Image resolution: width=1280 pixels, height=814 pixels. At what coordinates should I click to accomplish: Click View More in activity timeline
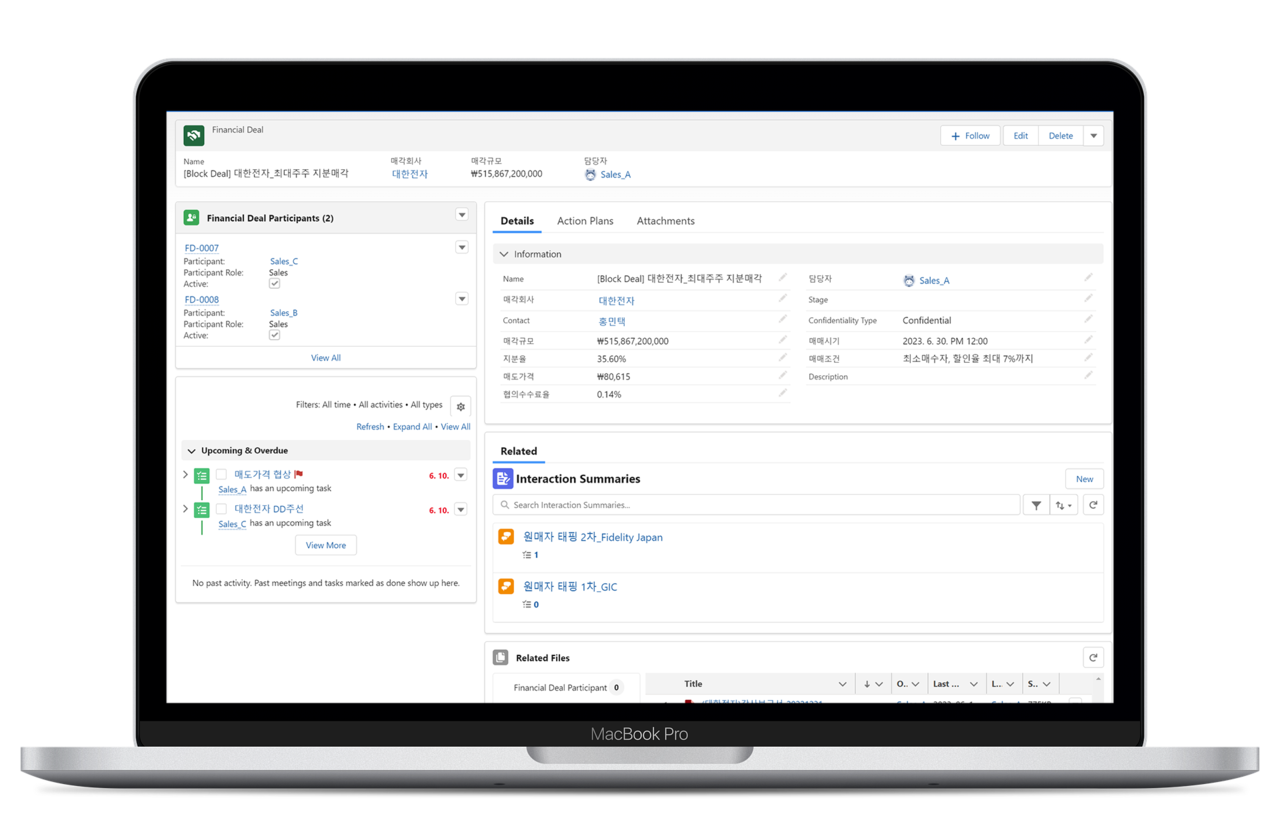click(x=326, y=545)
